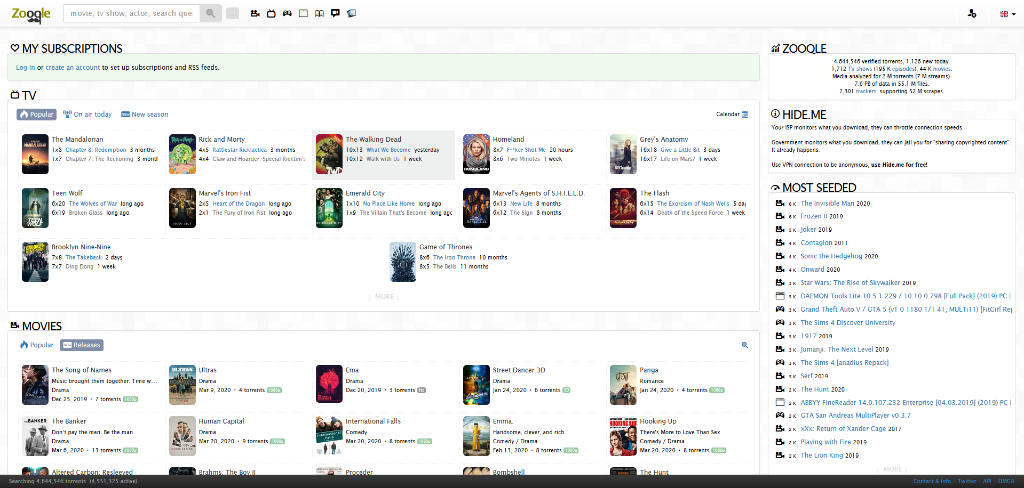The image size is (1024, 488).
Task: Click gamepad icon beside Sims 4 Discover University
Action: point(779,322)
